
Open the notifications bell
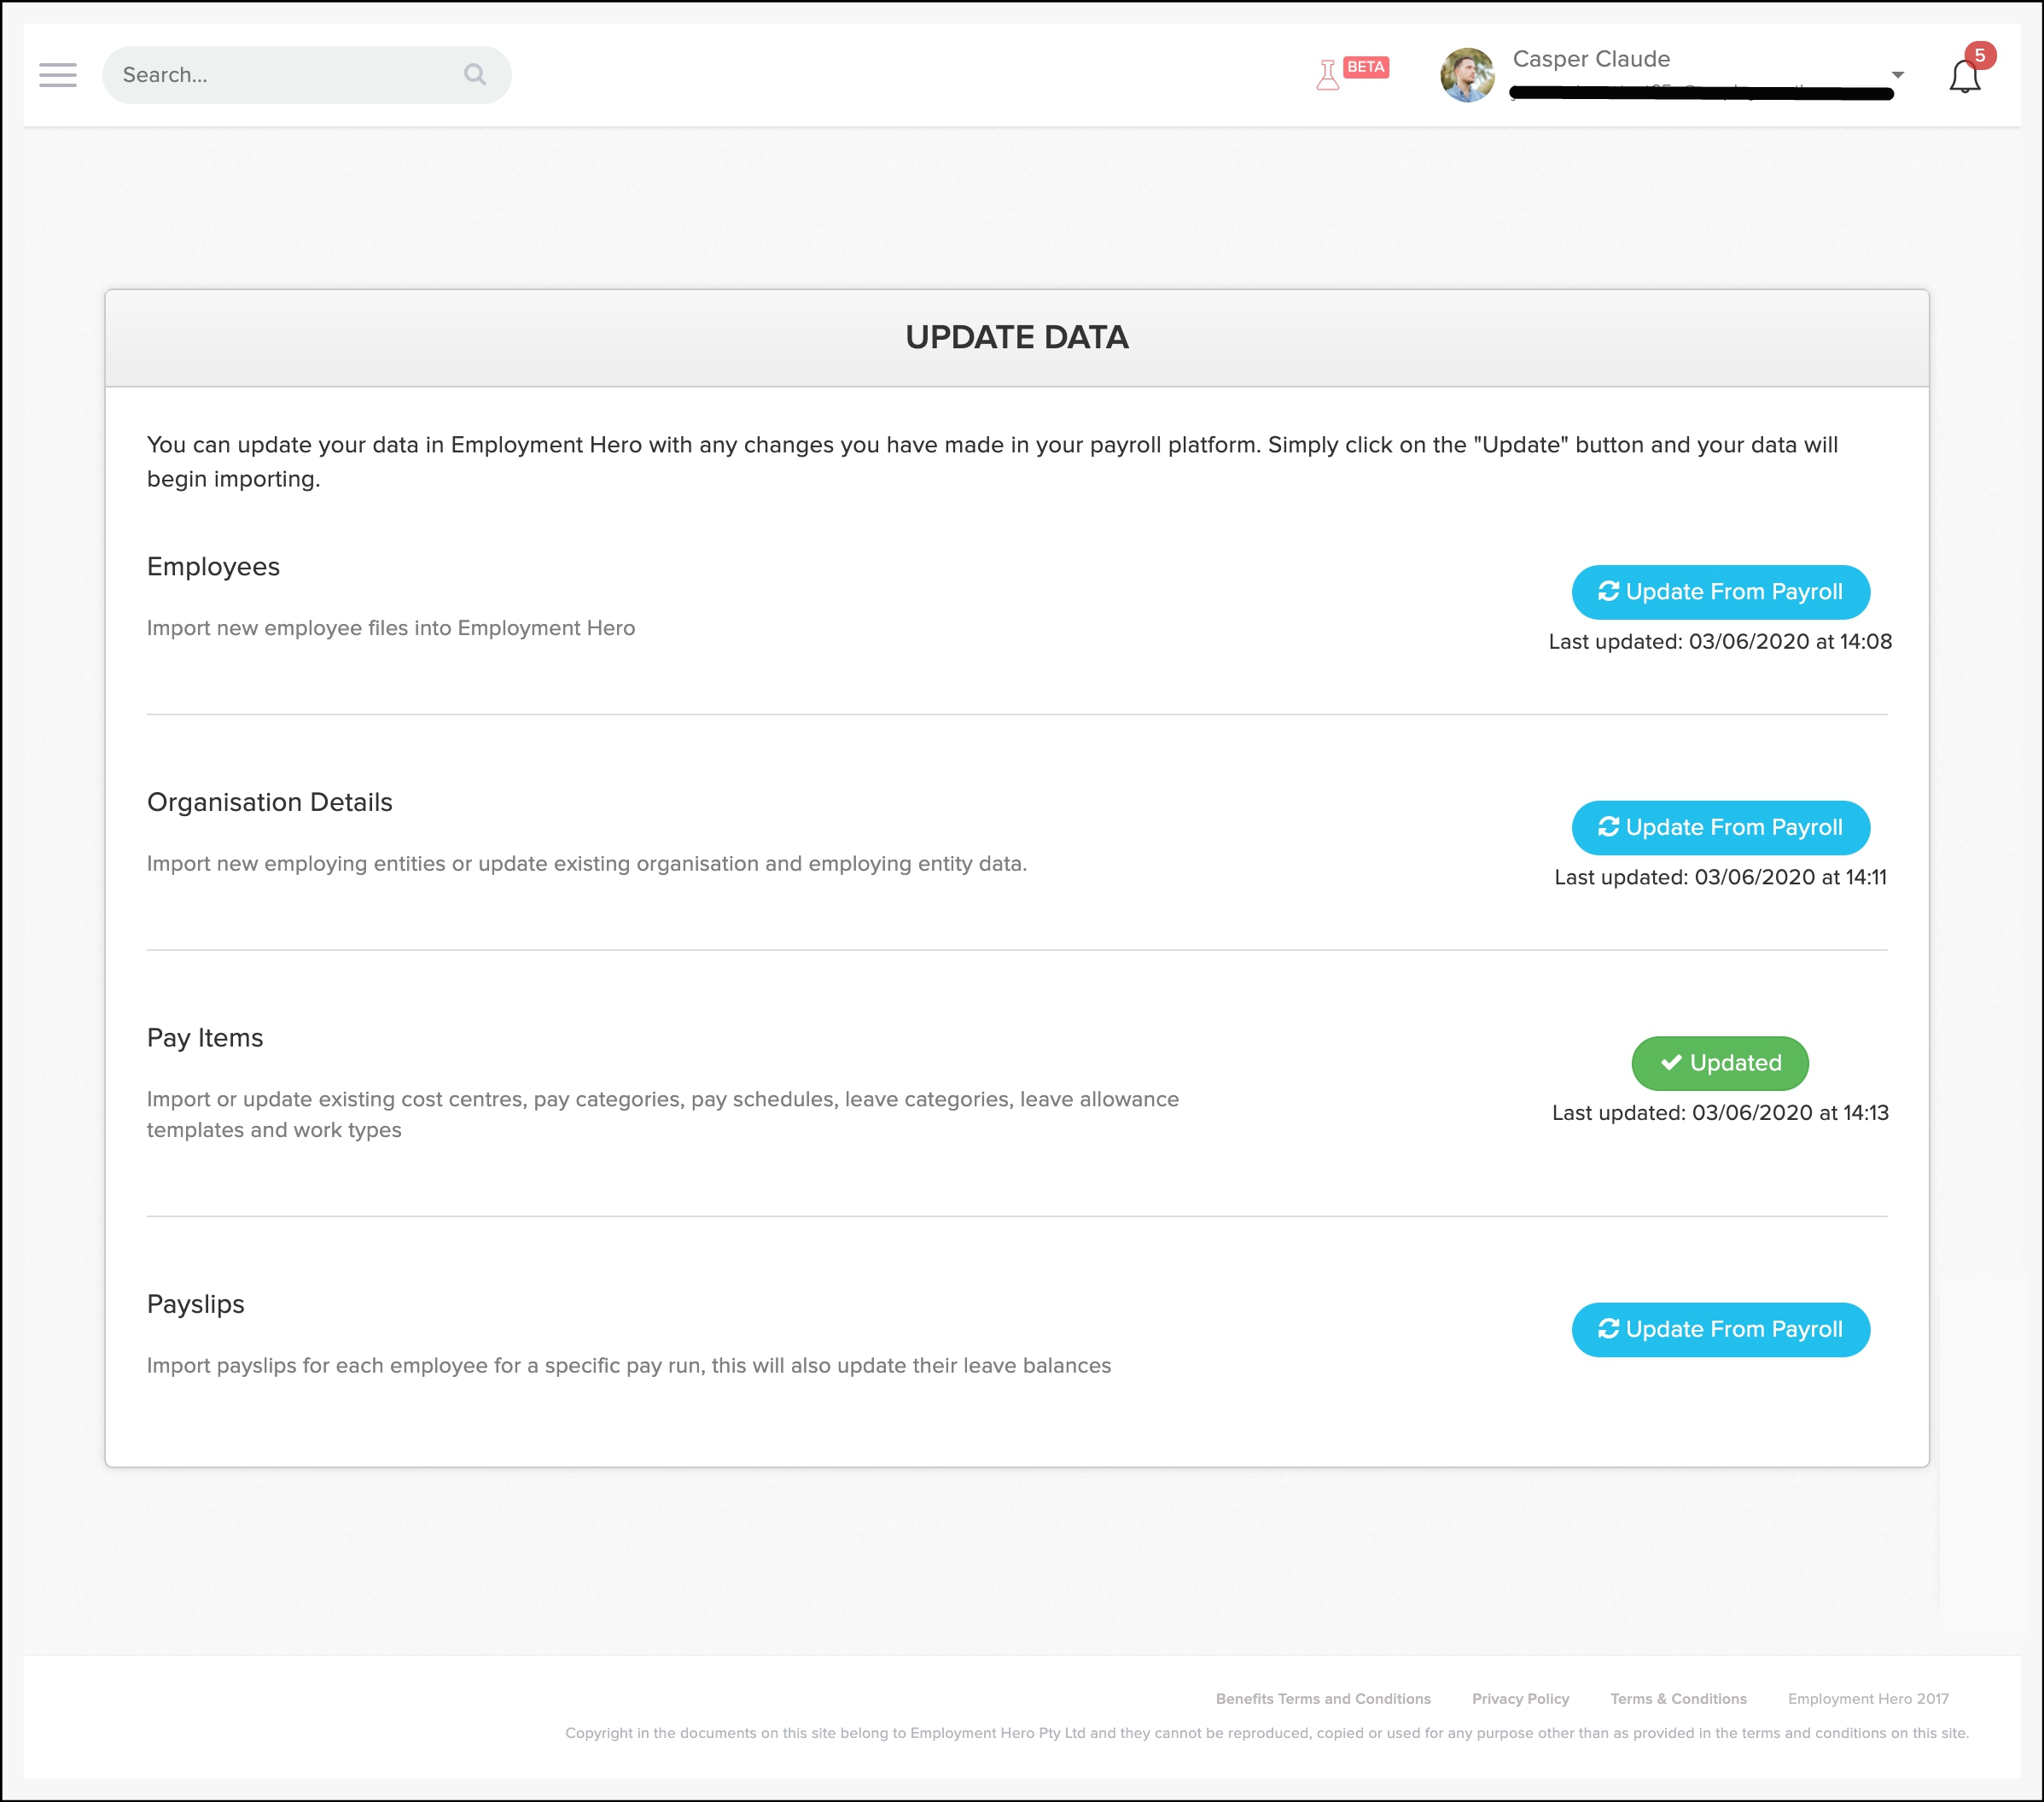(x=1964, y=78)
